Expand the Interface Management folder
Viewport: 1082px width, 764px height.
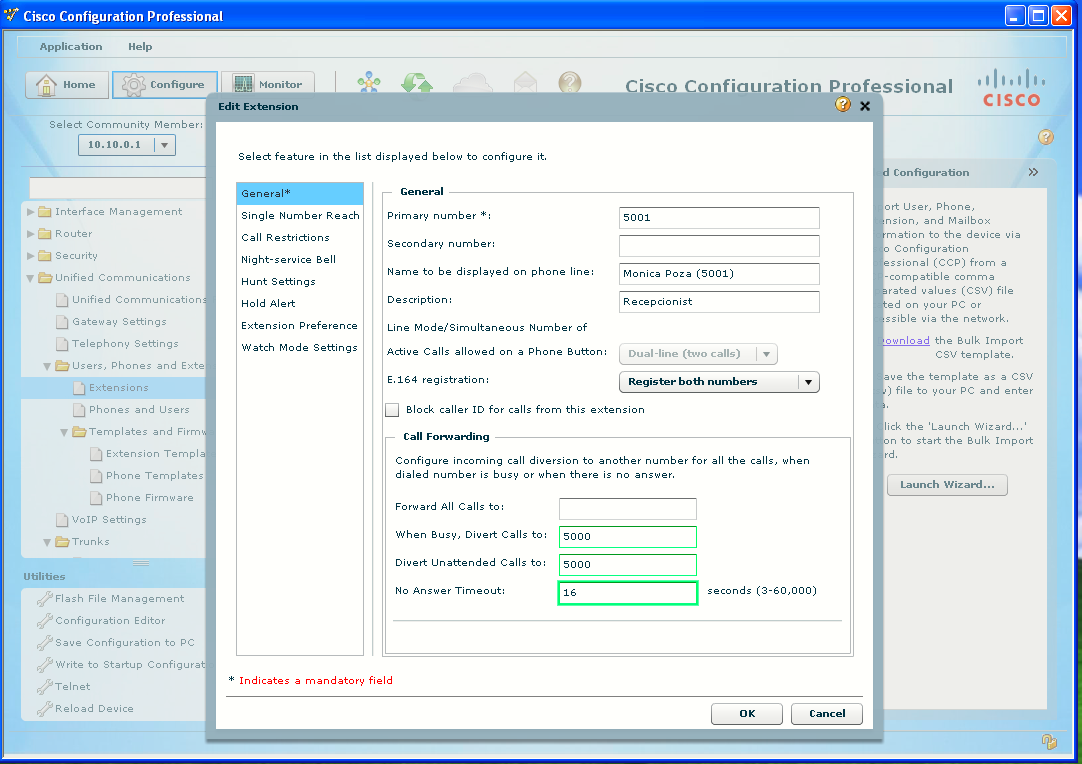click(x=30, y=212)
